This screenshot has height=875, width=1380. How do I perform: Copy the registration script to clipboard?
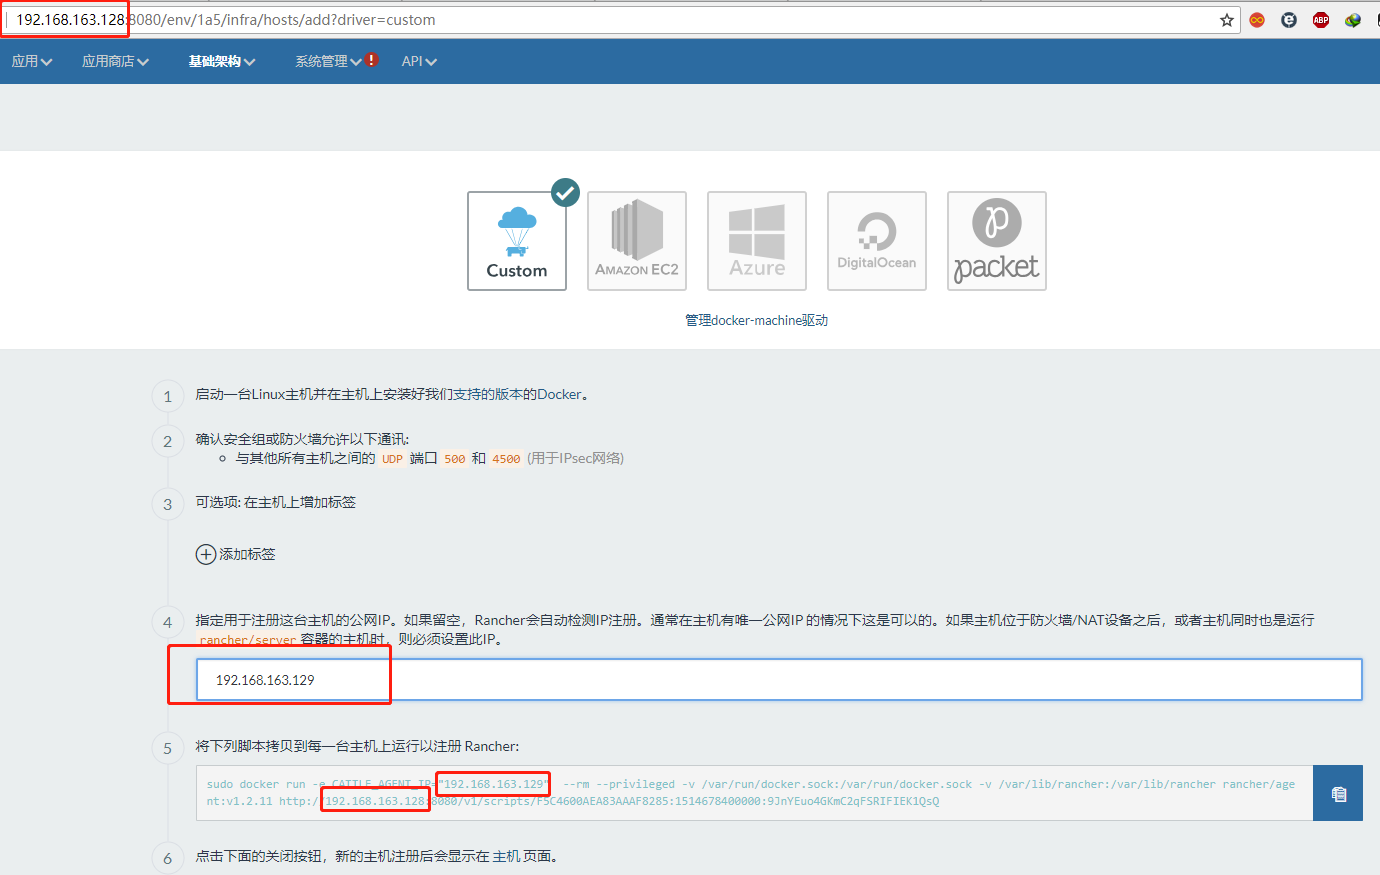[1338, 793]
